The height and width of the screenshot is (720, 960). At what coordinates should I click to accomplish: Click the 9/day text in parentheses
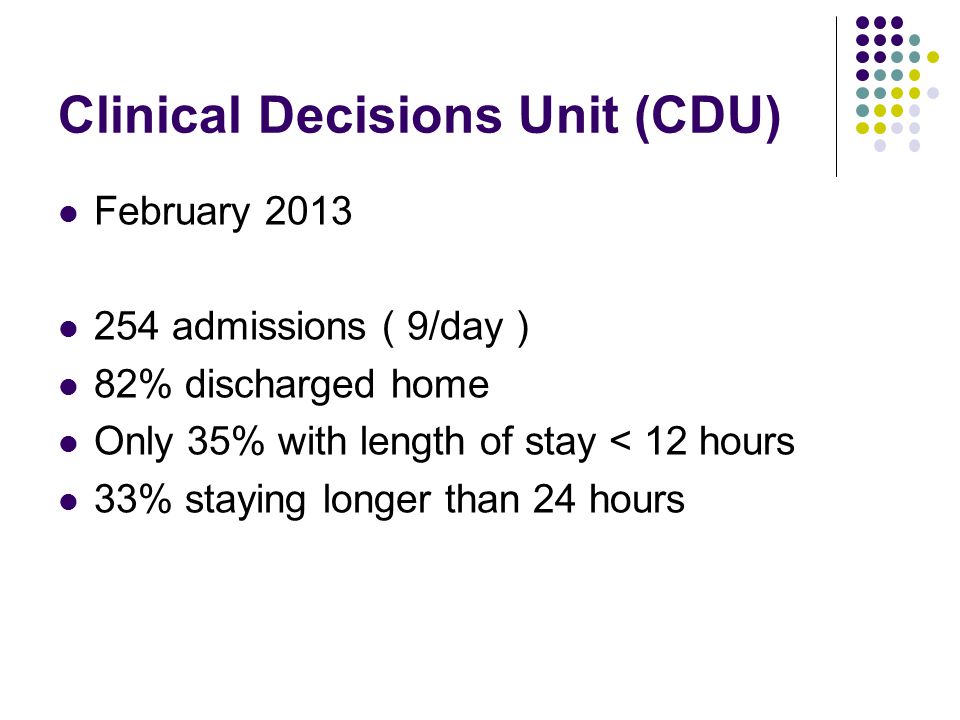click(455, 327)
